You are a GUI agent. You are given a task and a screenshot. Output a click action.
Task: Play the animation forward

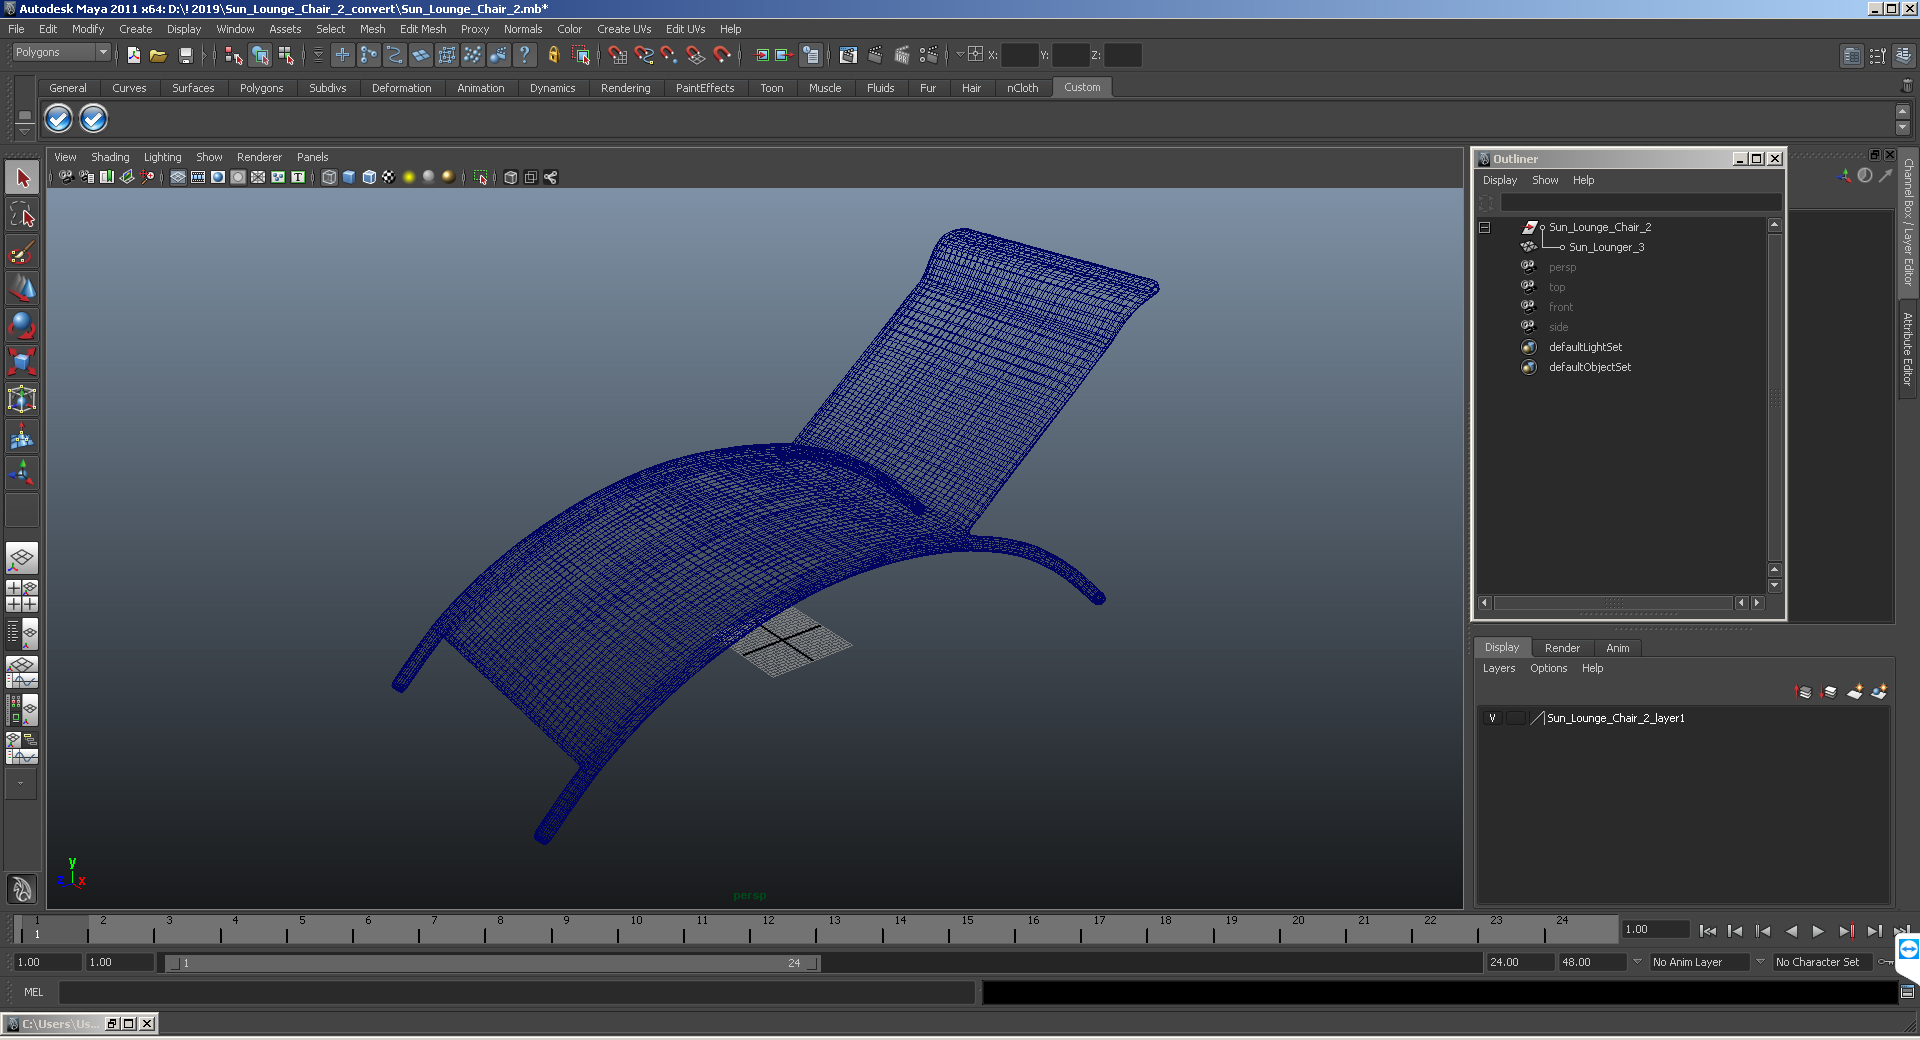pos(1818,931)
